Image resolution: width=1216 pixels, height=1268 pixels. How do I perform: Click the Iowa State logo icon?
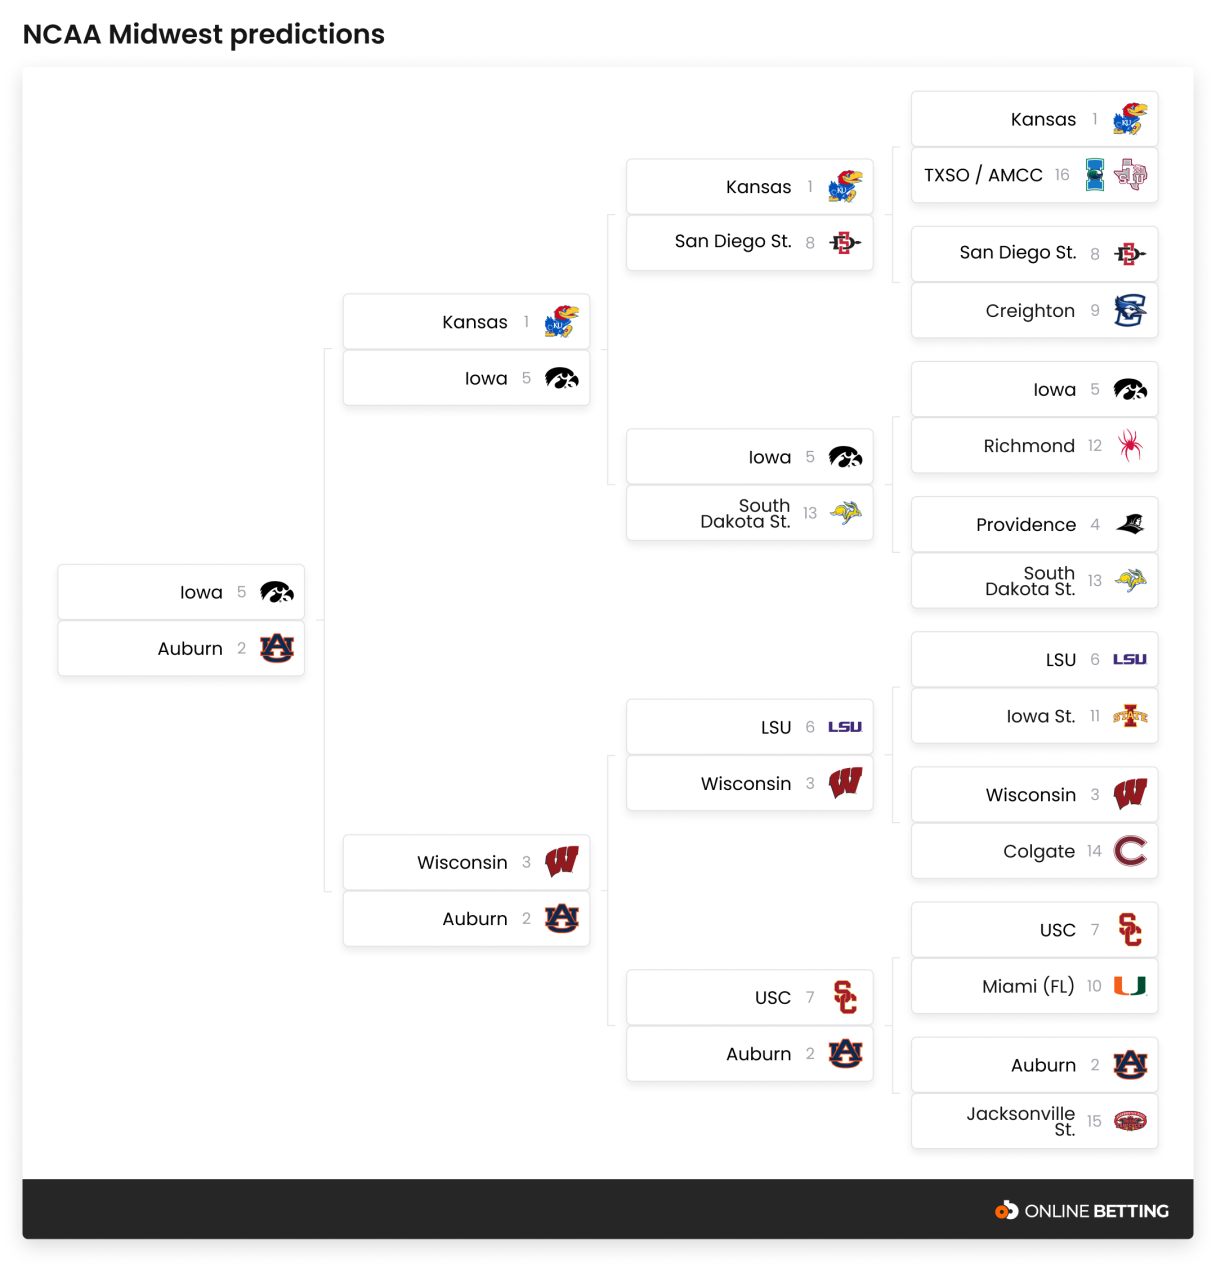1130,716
